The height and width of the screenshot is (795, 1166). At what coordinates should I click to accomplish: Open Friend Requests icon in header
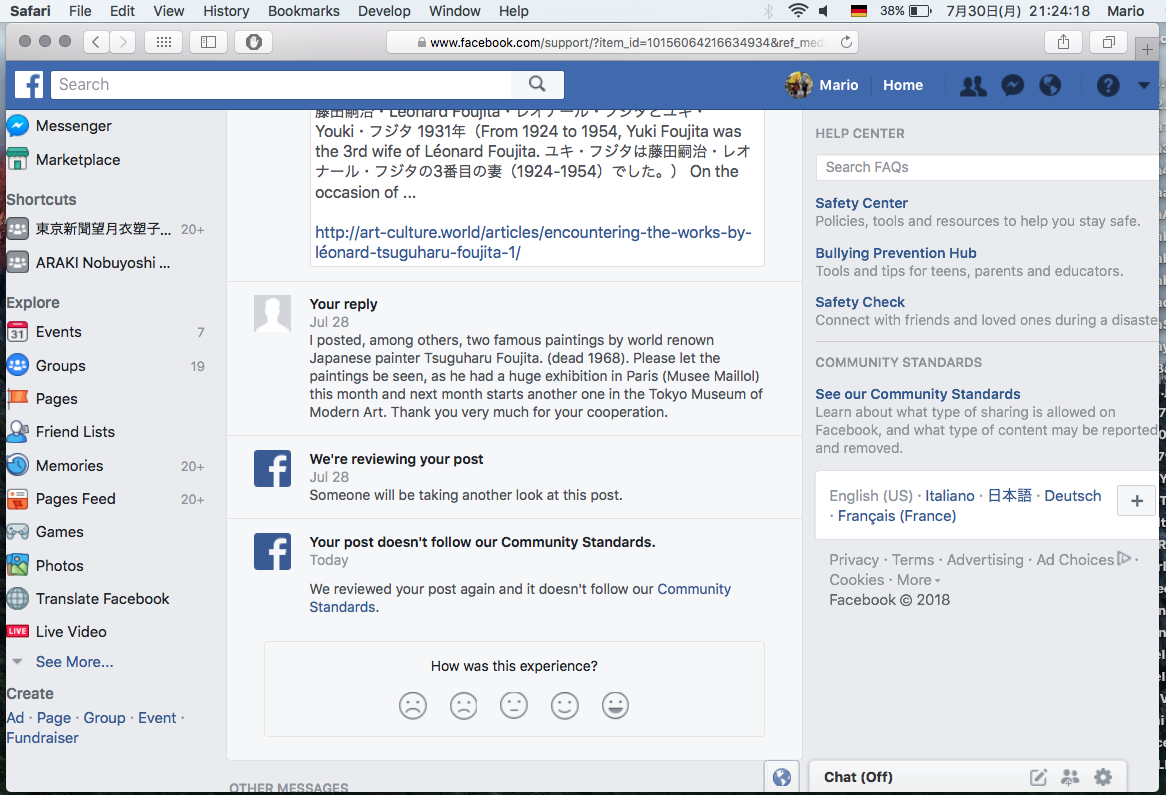(973, 86)
